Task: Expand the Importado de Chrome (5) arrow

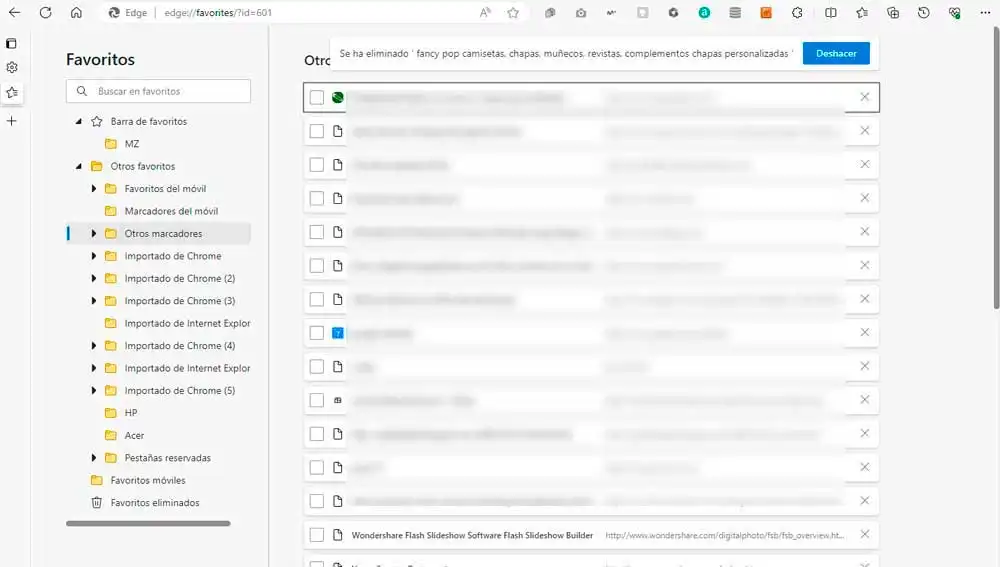Action: pos(94,390)
